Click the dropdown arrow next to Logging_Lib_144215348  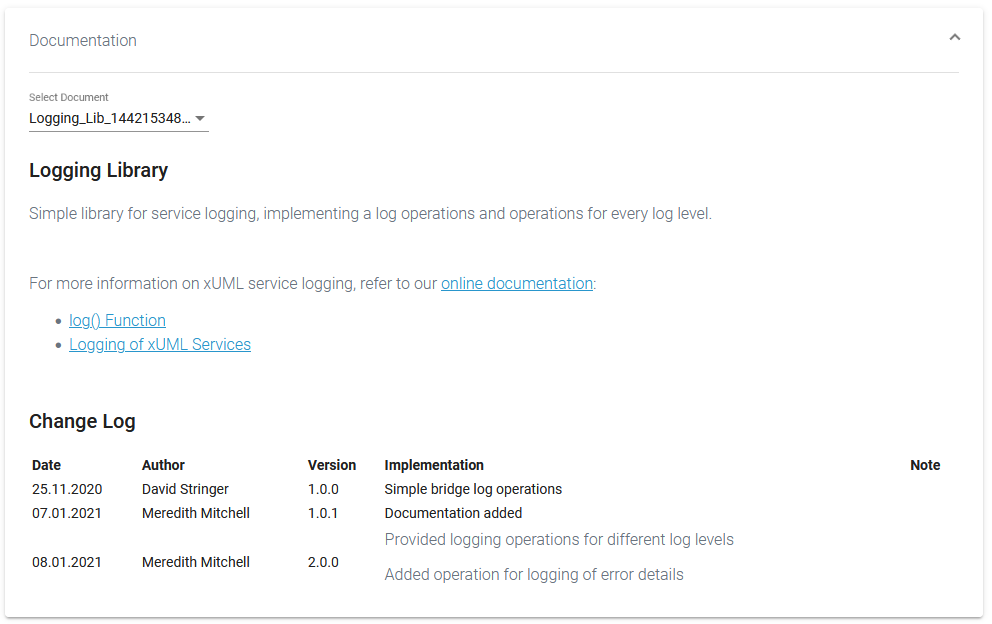coord(201,118)
